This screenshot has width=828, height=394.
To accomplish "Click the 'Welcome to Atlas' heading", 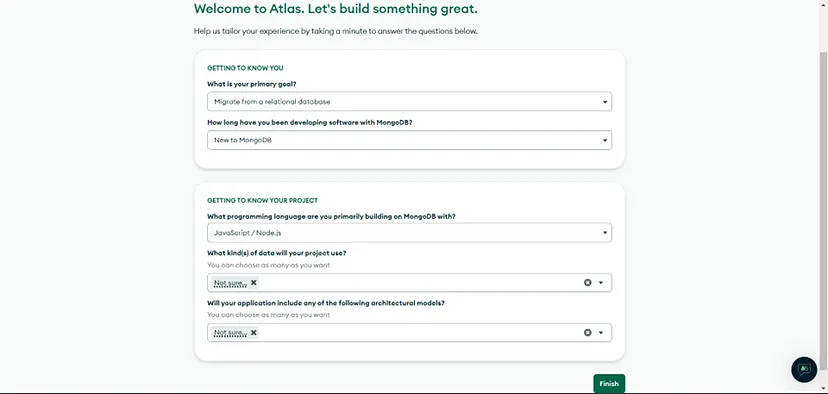I will coord(335,8).
